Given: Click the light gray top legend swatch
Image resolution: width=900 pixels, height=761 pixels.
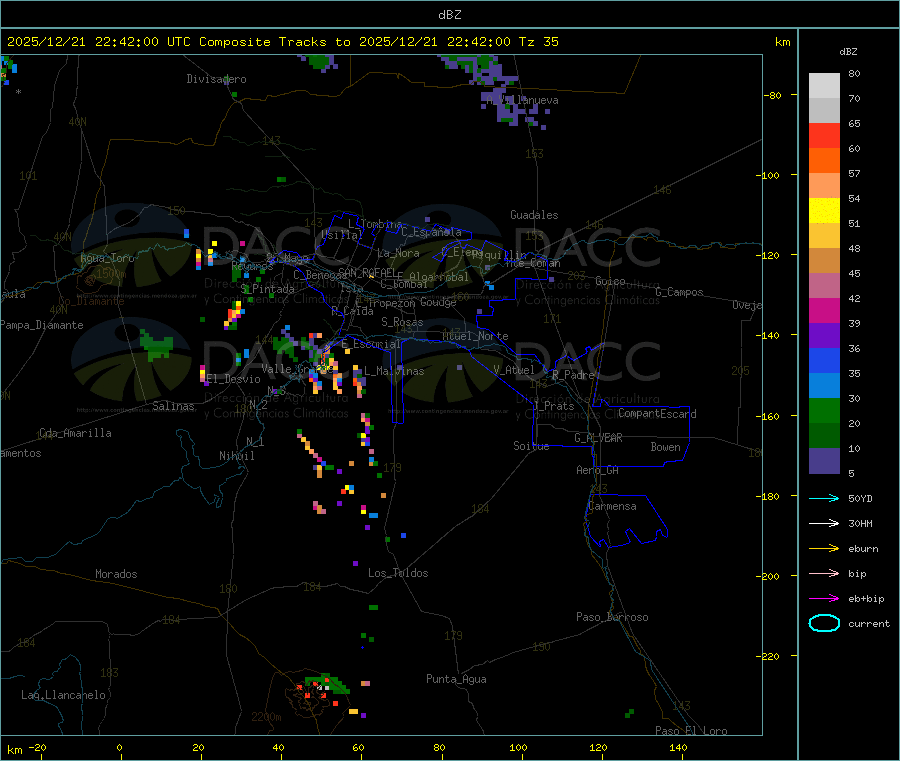Looking at the screenshot, I should pyautogui.click(x=824, y=85).
